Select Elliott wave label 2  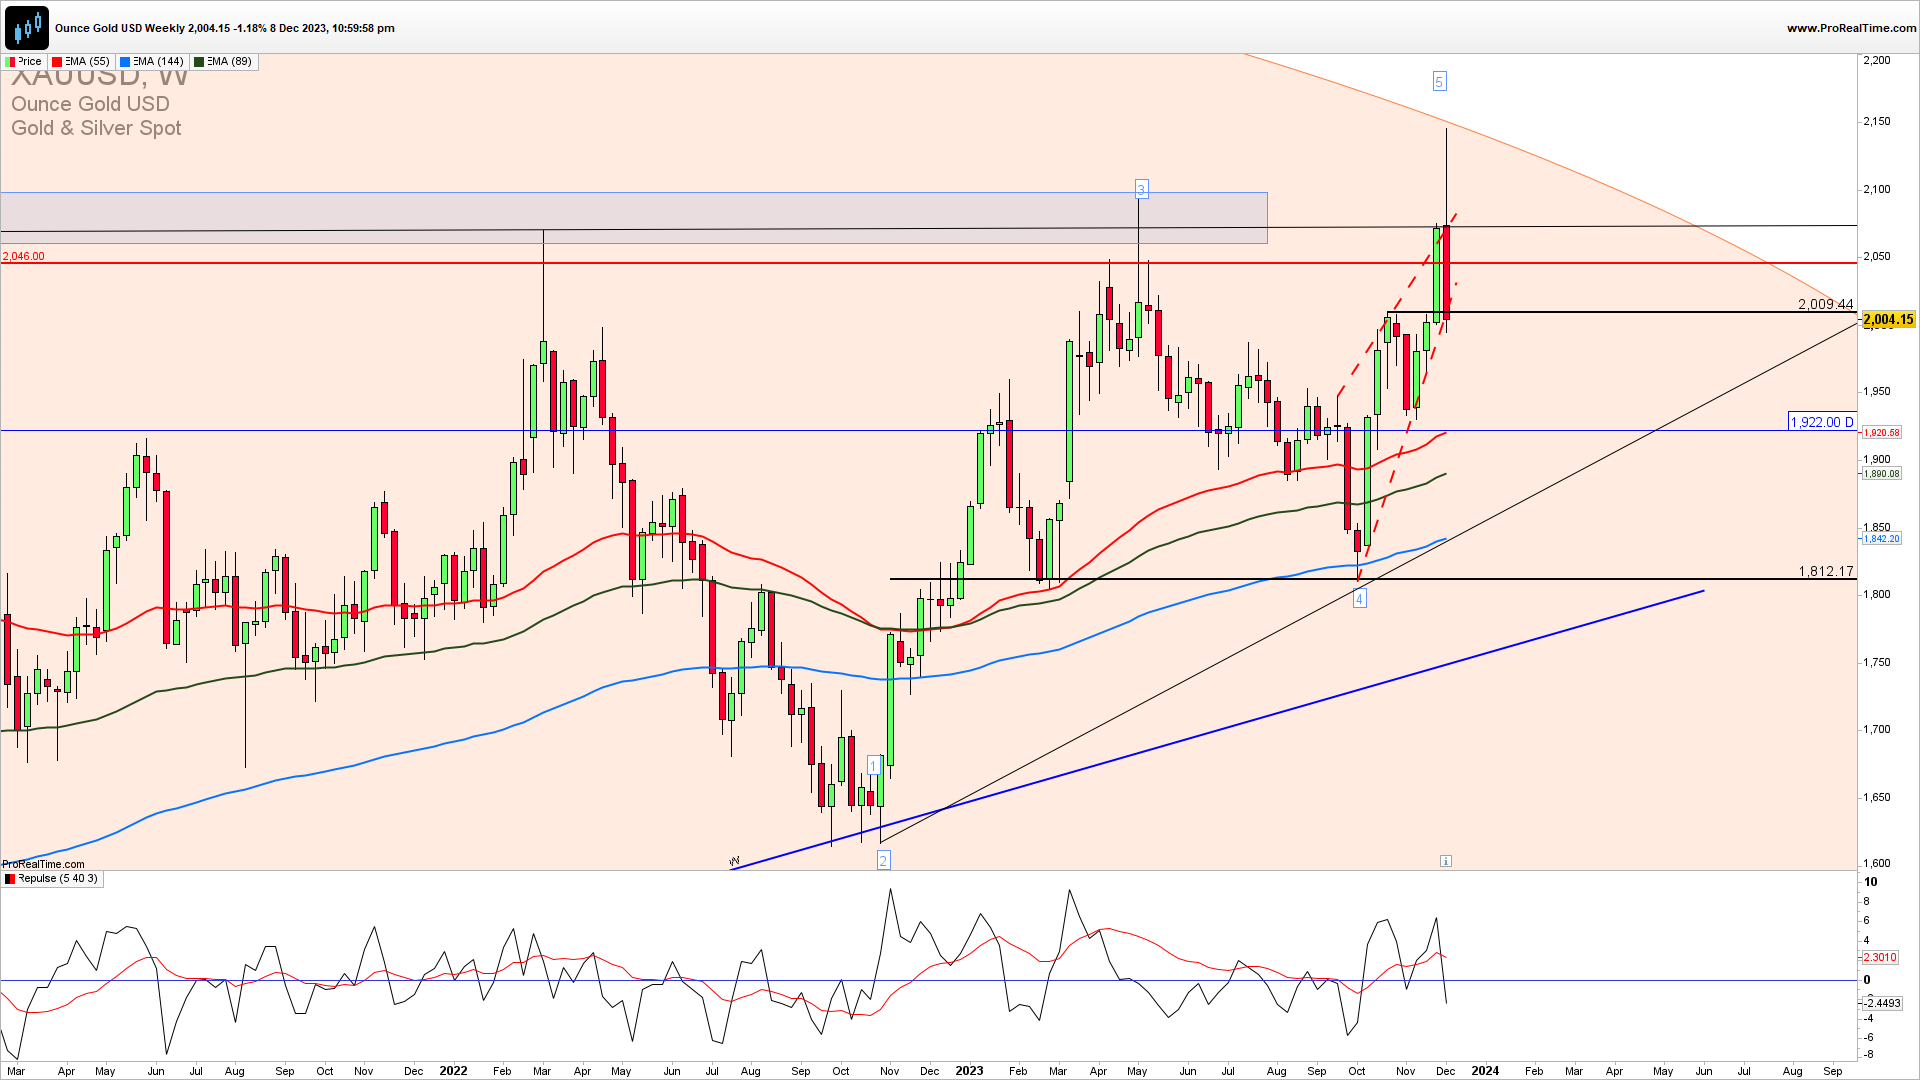coord(883,861)
